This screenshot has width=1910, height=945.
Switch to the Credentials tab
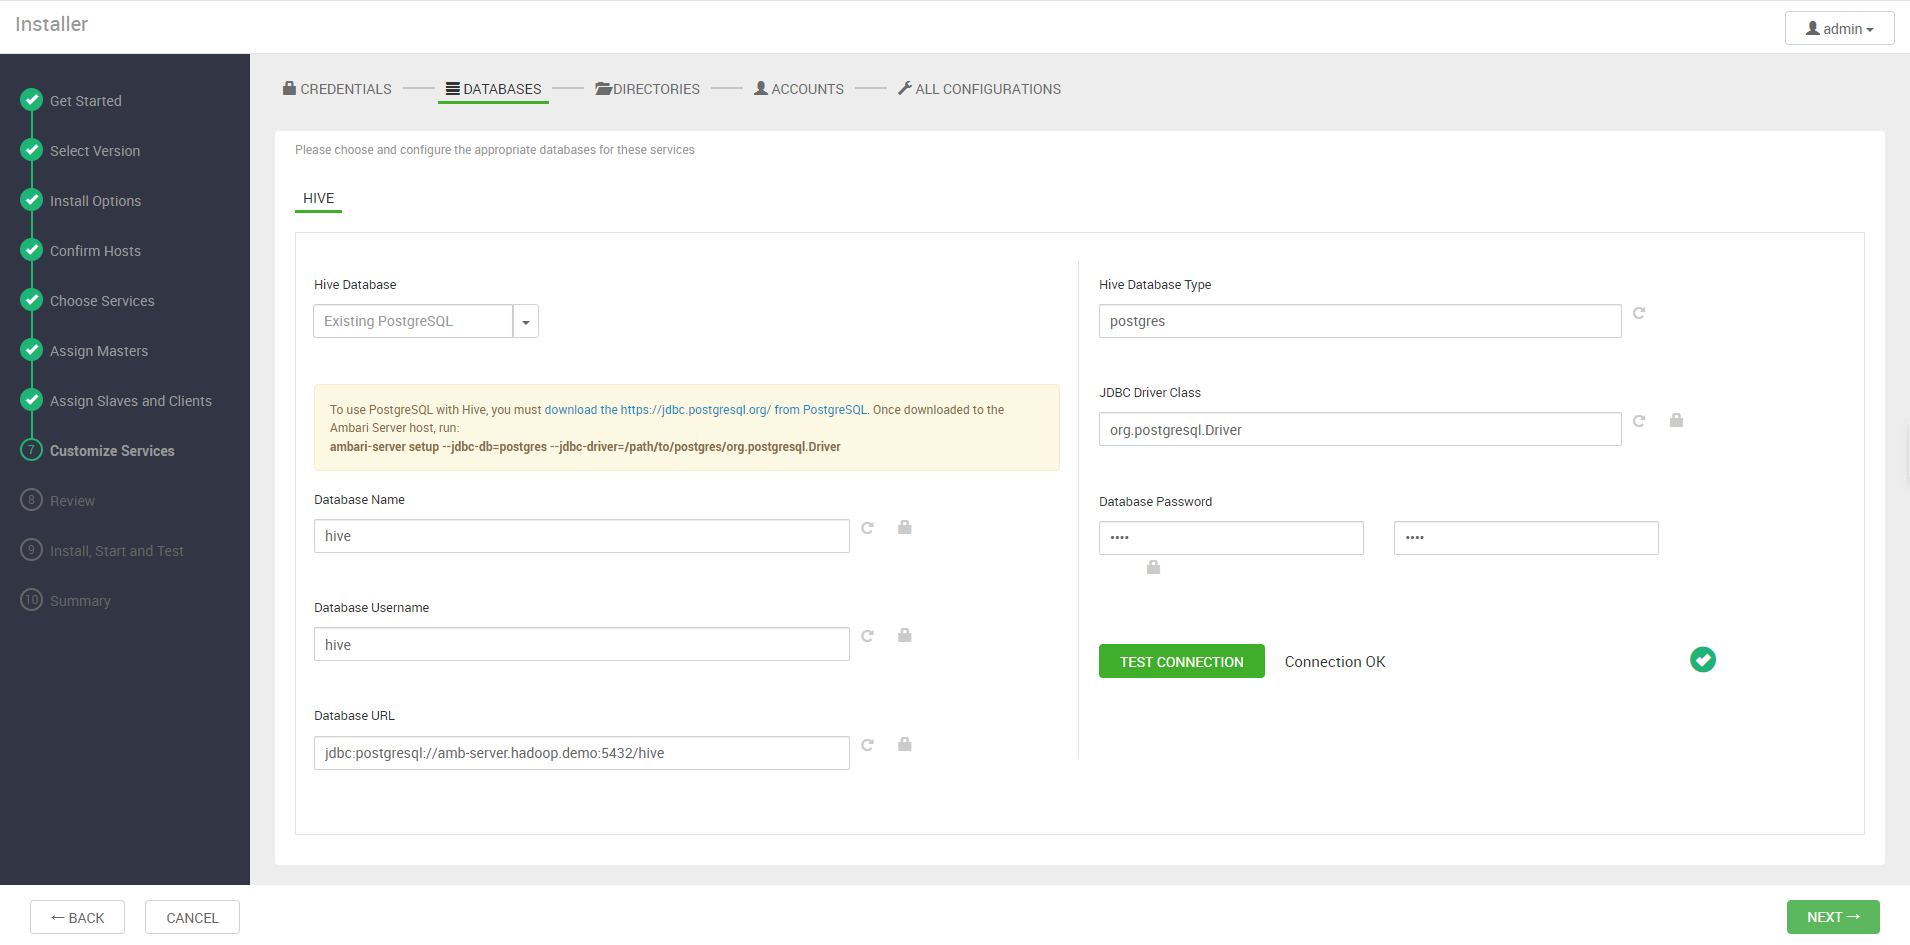point(337,89)
